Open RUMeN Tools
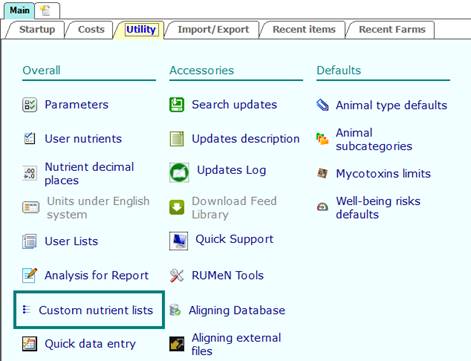This screenshot has width=471, height=361. 228,275
